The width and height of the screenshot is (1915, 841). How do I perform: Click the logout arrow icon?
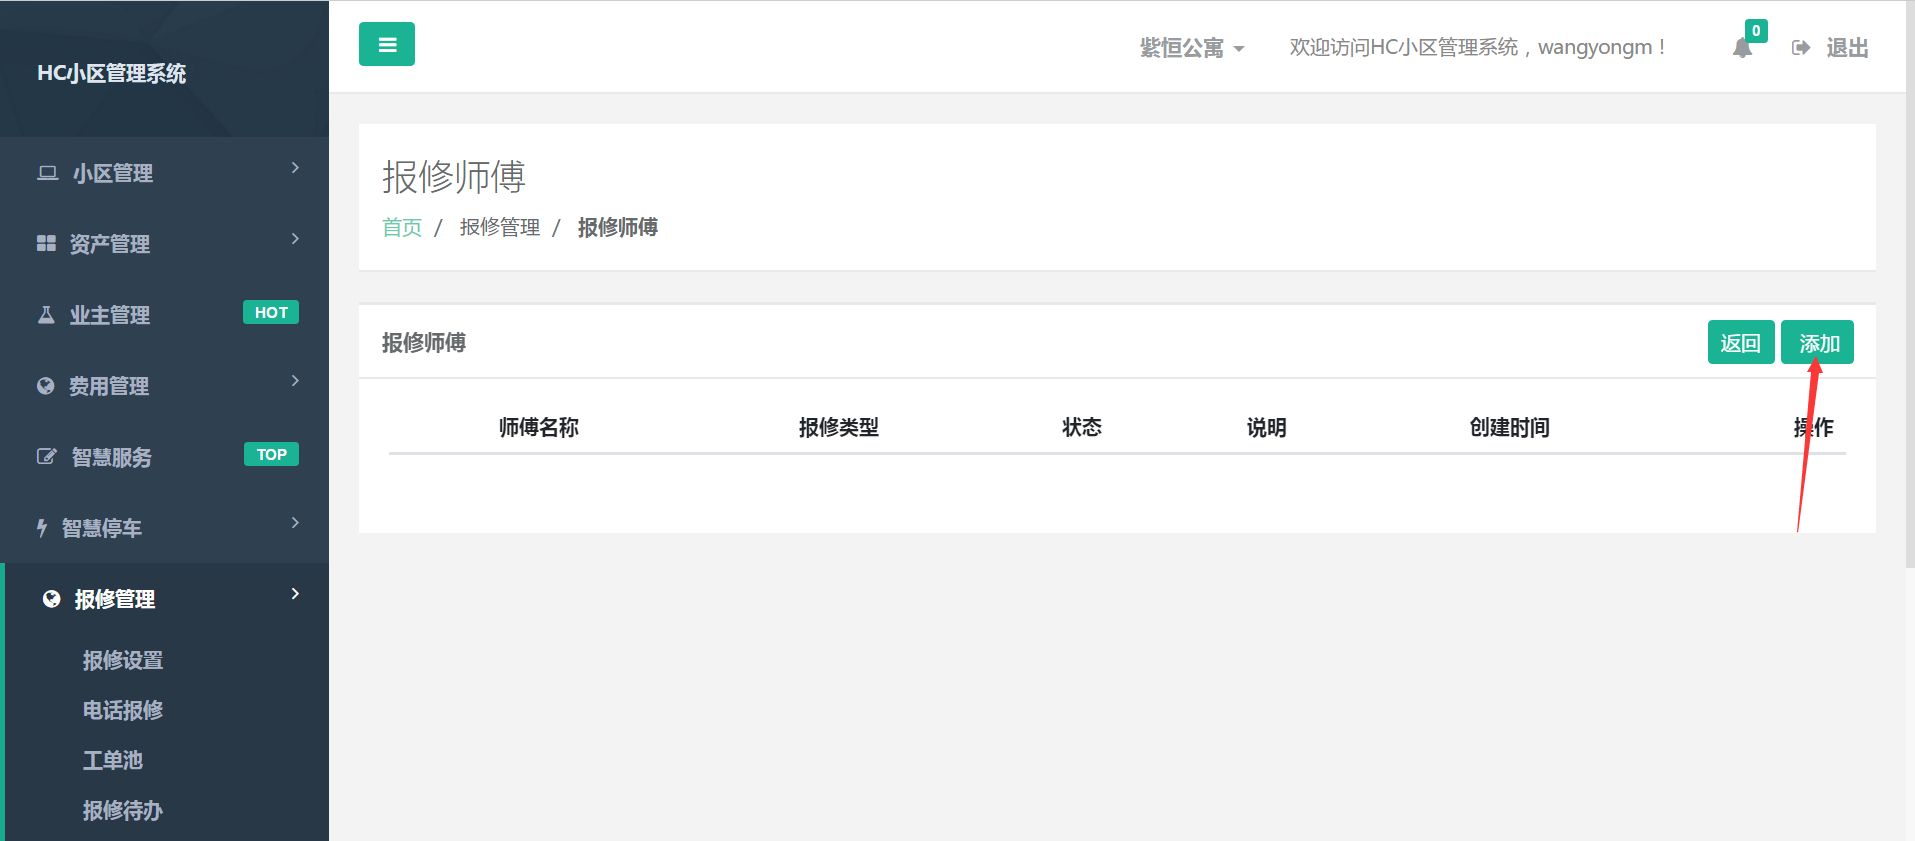[x=1801, y=48]
